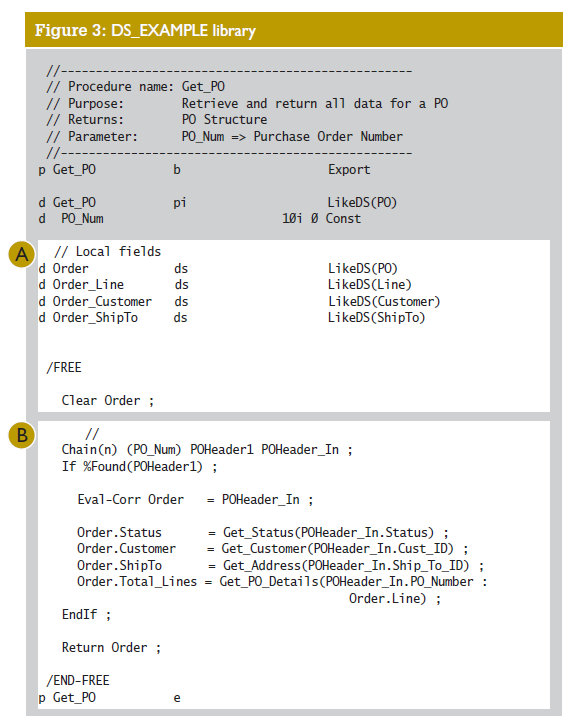Click the If %Found(POHeader1) line
The image size is (572, 727).
[x=140, y=466]
